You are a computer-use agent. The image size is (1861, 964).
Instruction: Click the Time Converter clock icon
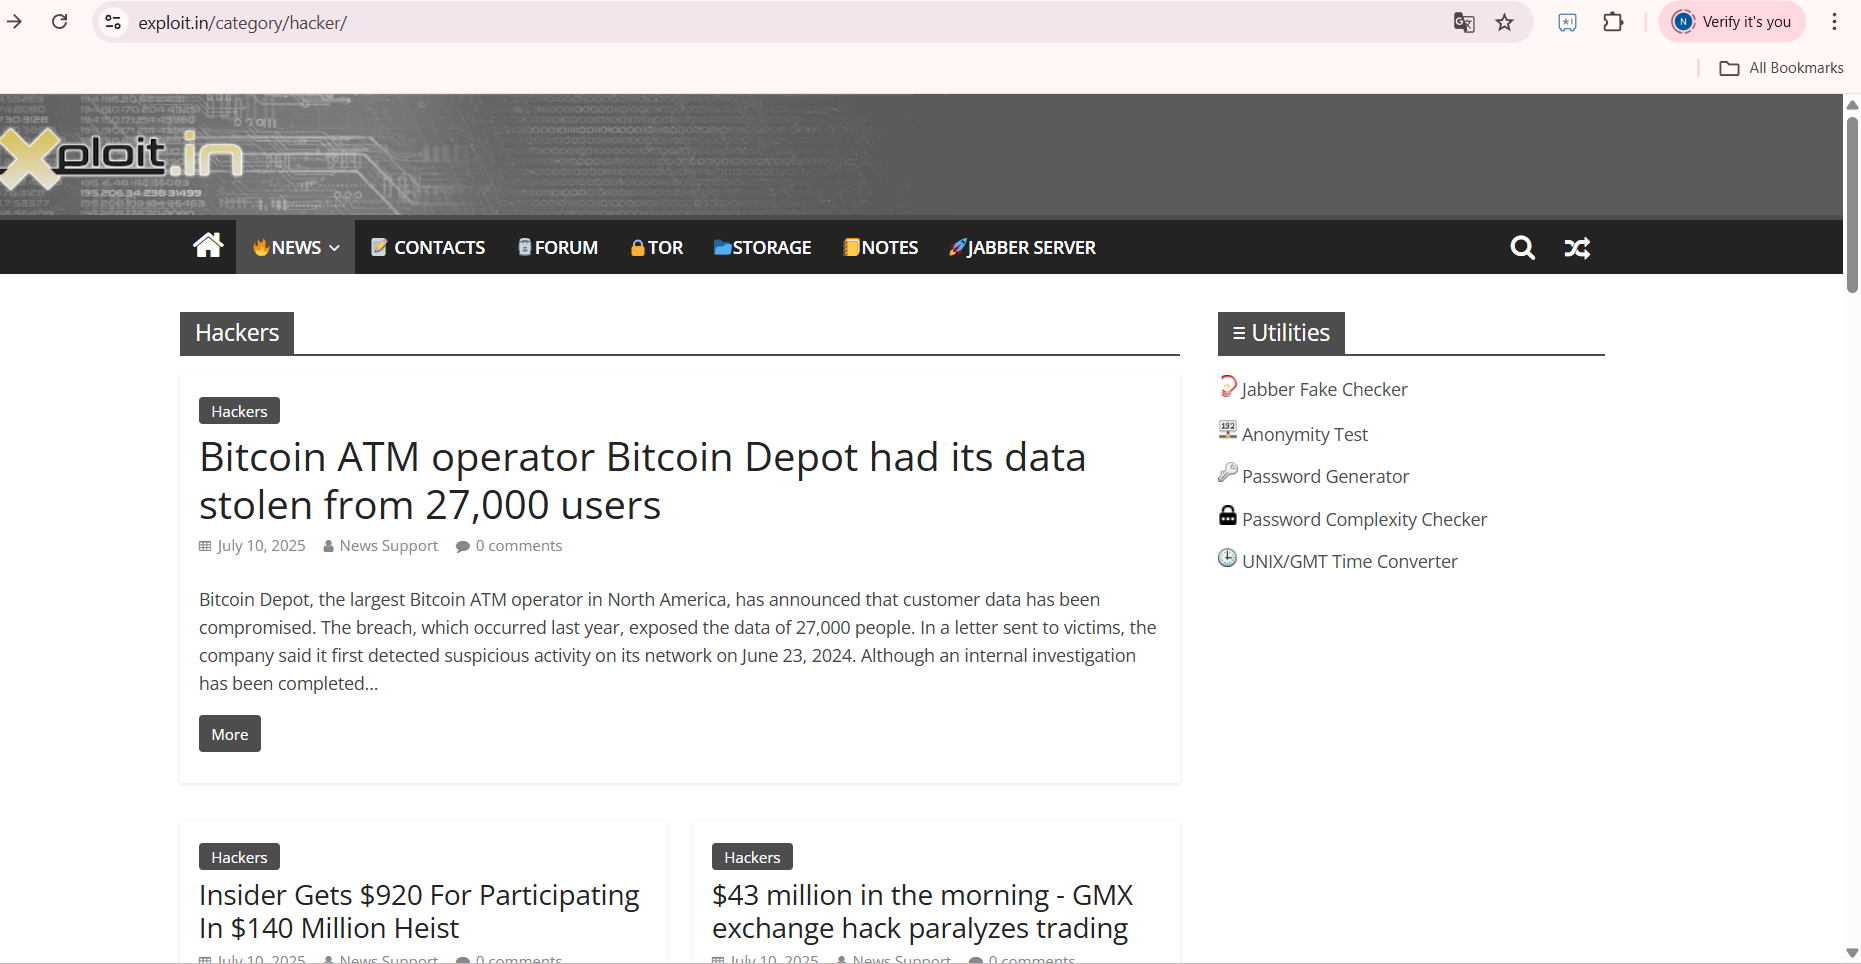point(1228,558)
